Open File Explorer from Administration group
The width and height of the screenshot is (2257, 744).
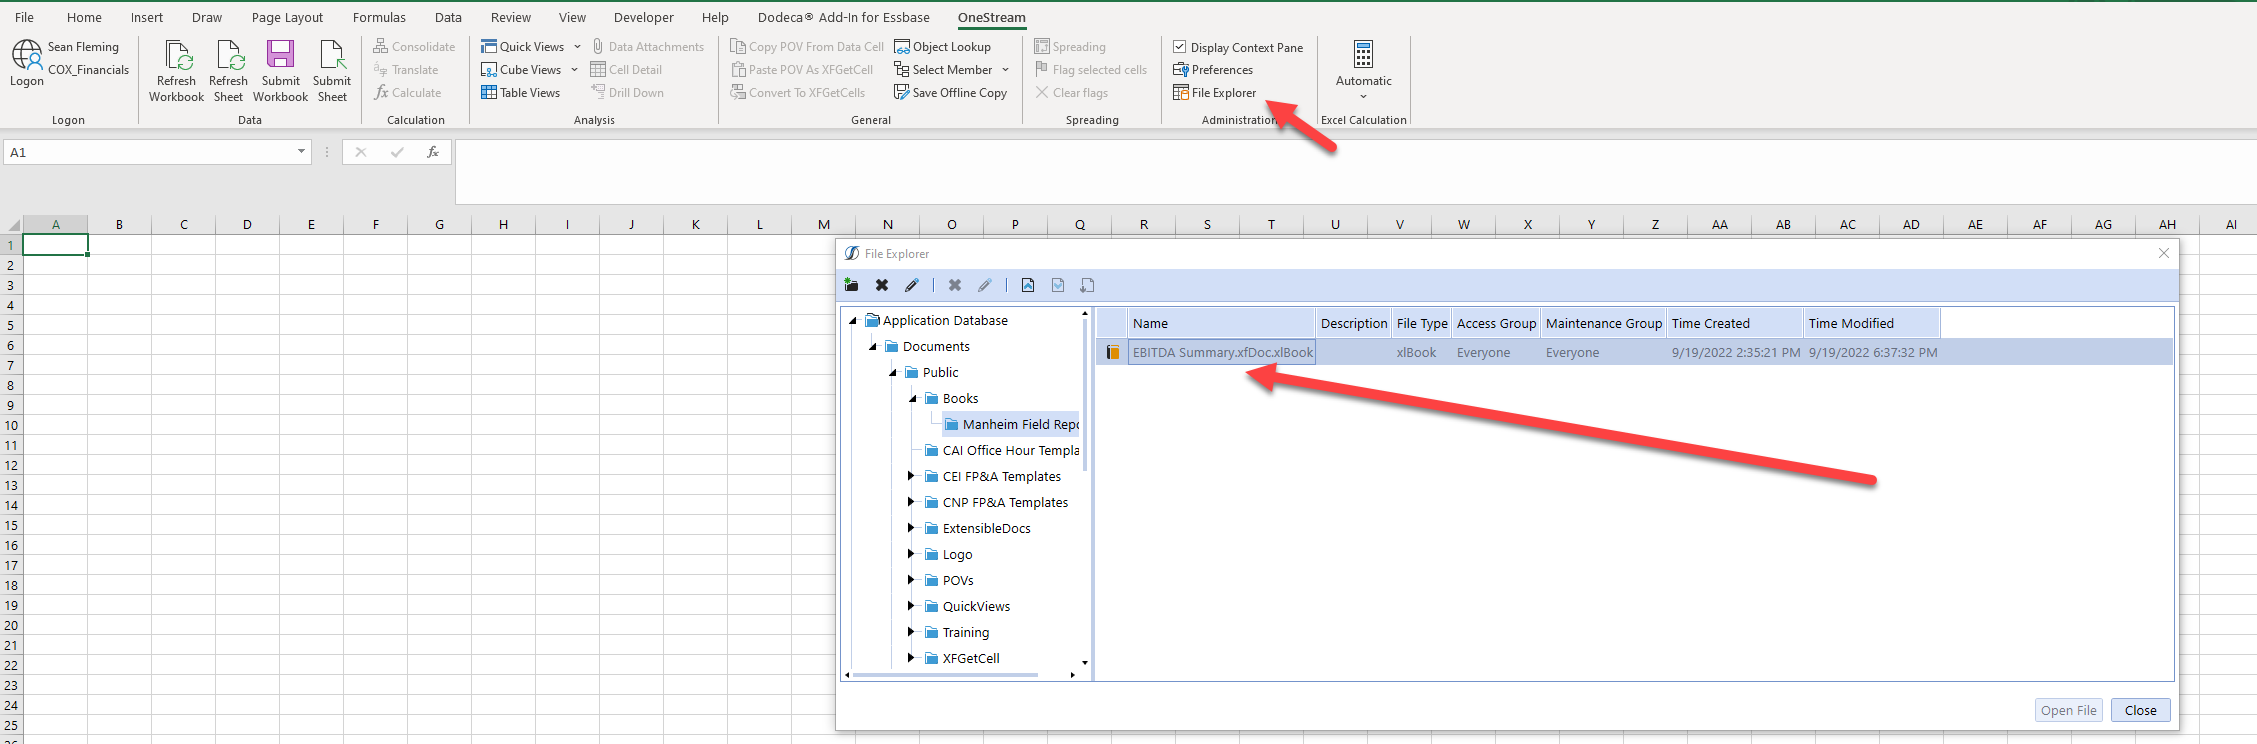point(1214,93)
